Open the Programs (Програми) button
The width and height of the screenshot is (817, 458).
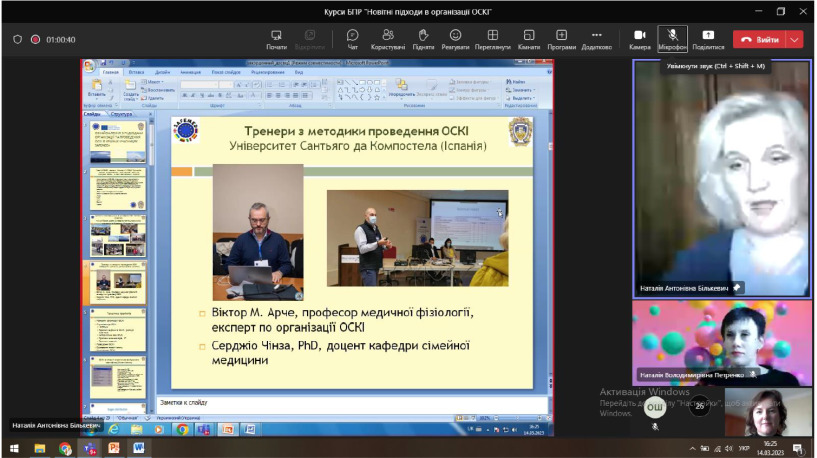(561, 39)
